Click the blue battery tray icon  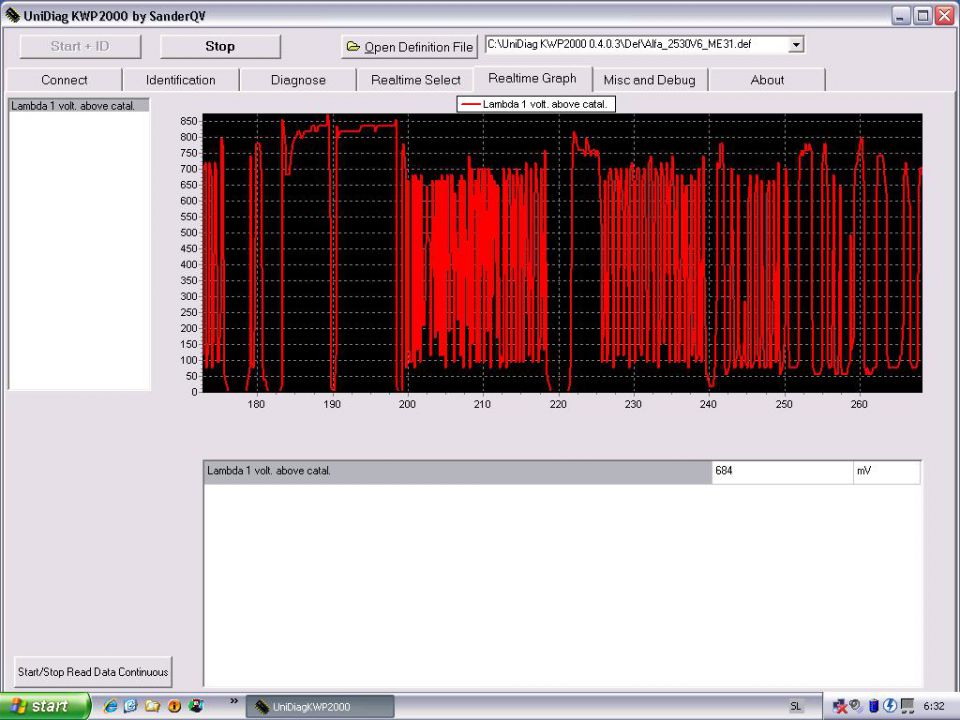pos(874,707)
